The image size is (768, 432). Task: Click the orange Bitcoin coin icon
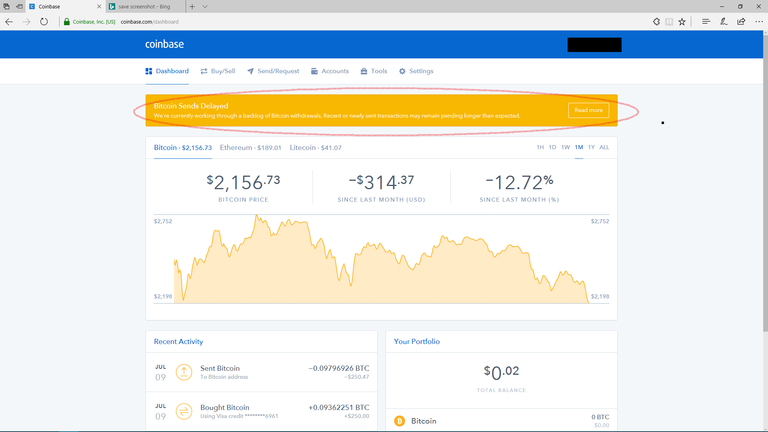coord(400,421)
